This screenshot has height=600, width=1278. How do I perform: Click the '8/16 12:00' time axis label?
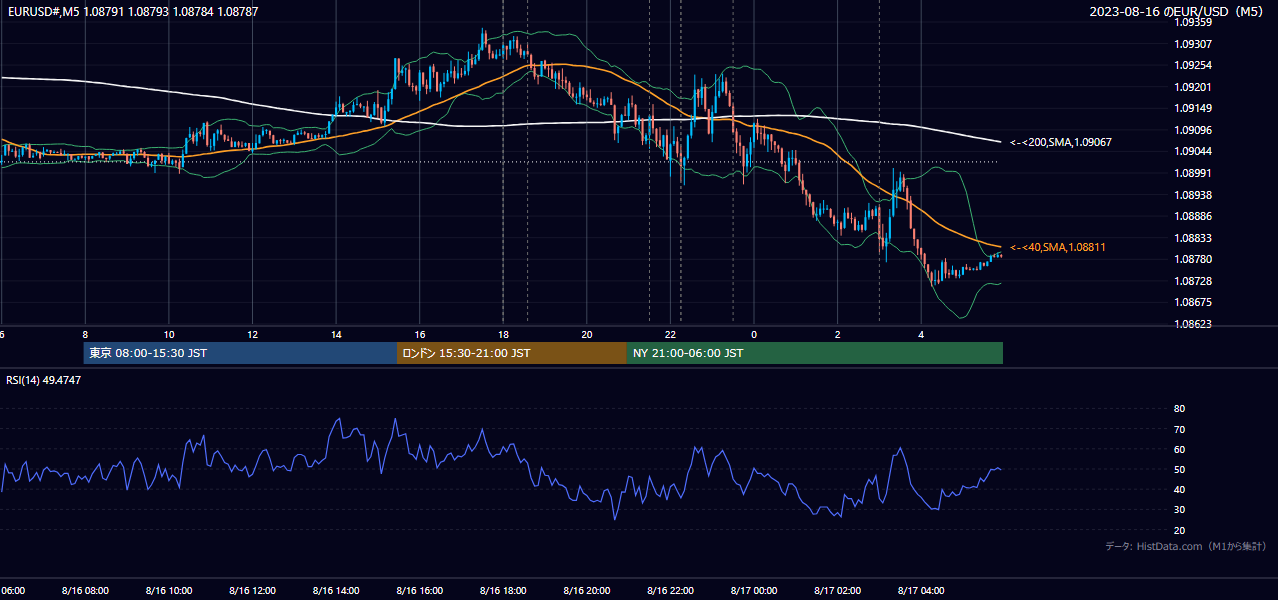pos(252,591)
